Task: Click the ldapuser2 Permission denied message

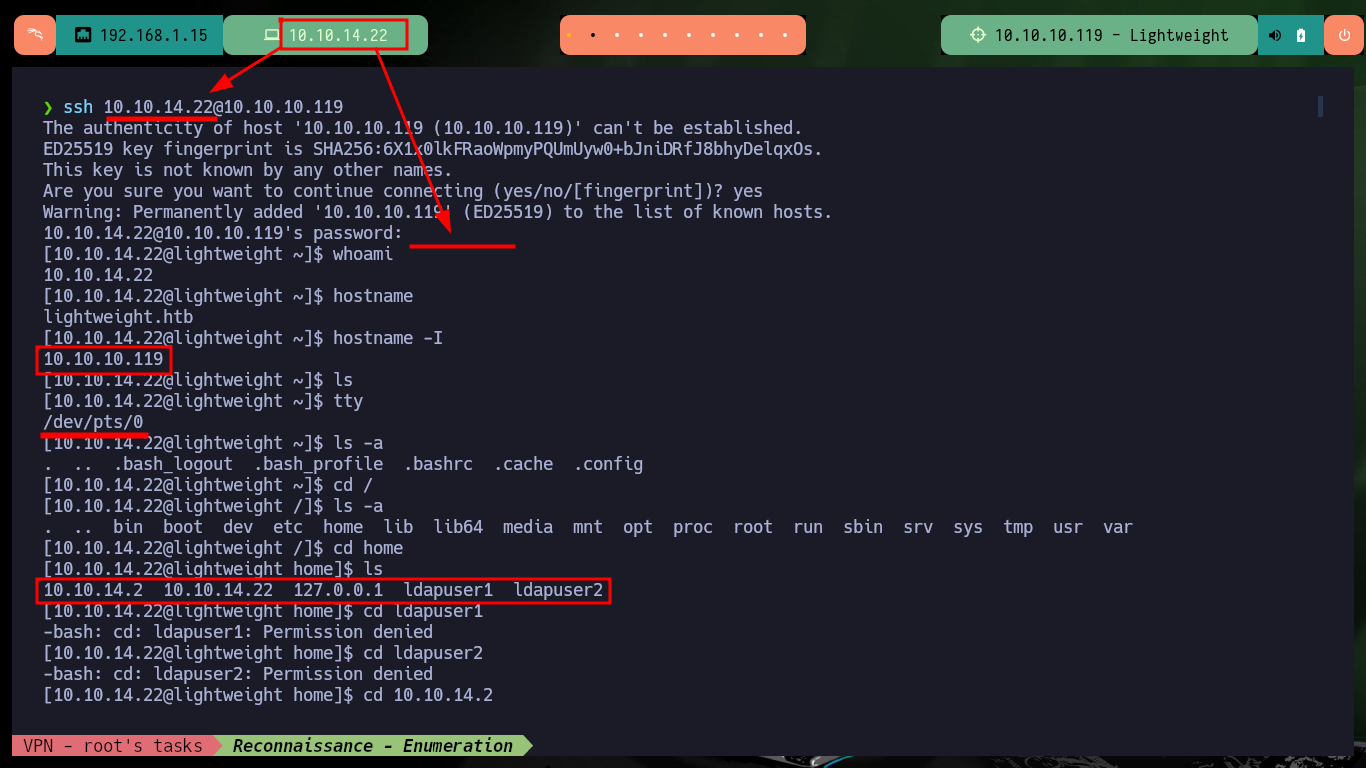Action: coord(238,674)
